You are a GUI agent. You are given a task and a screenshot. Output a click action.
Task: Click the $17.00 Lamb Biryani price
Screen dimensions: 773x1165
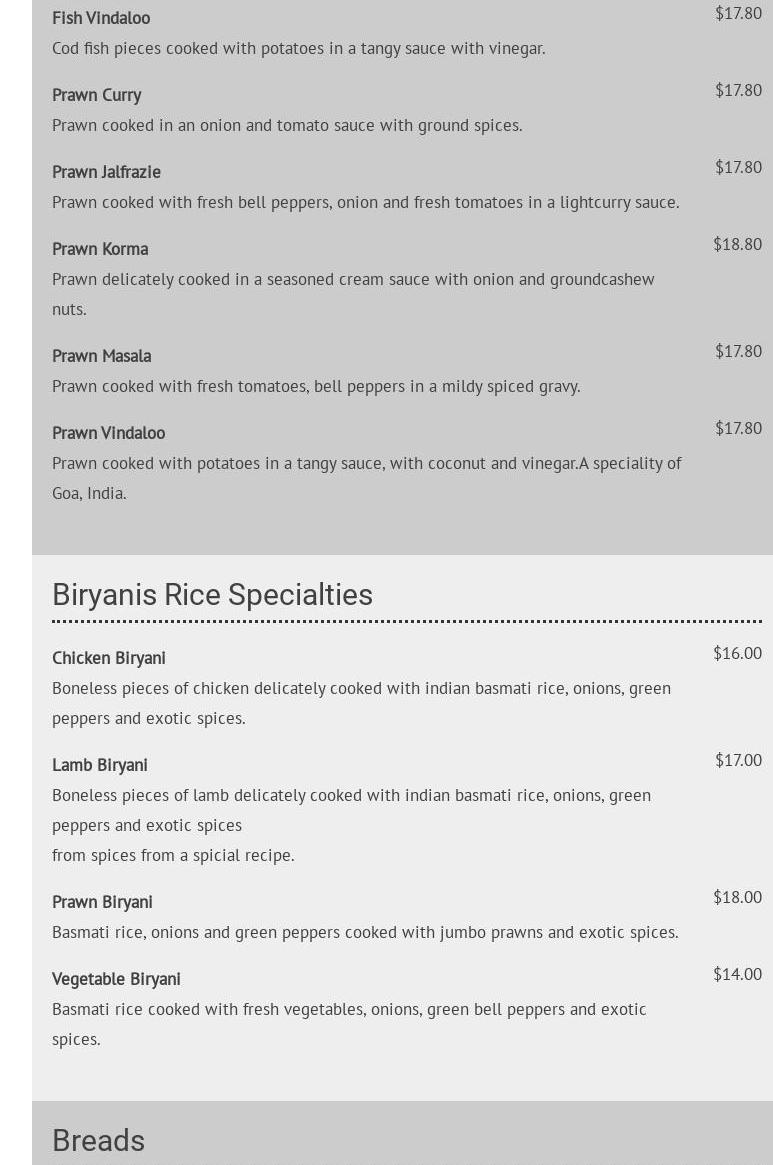tap(738, 760)
